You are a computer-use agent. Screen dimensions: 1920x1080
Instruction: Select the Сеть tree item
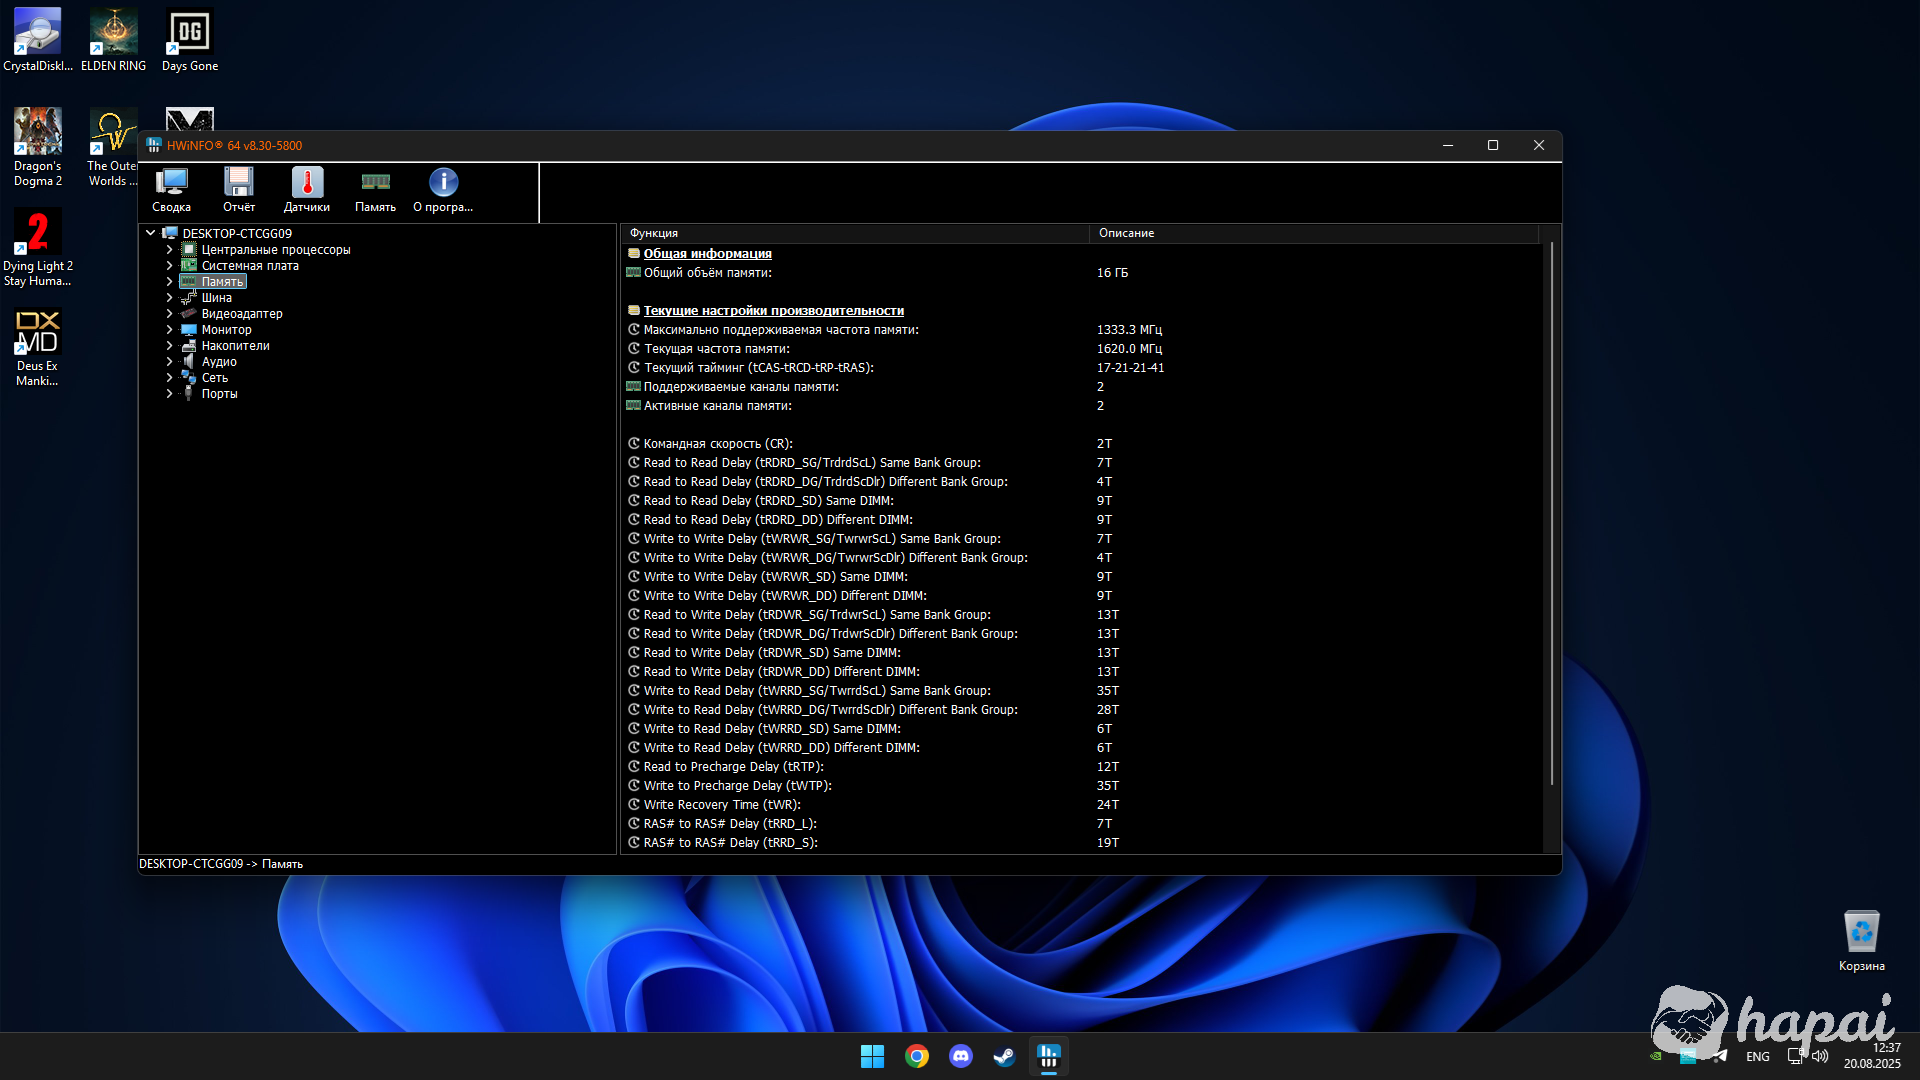tap(214, 378)
